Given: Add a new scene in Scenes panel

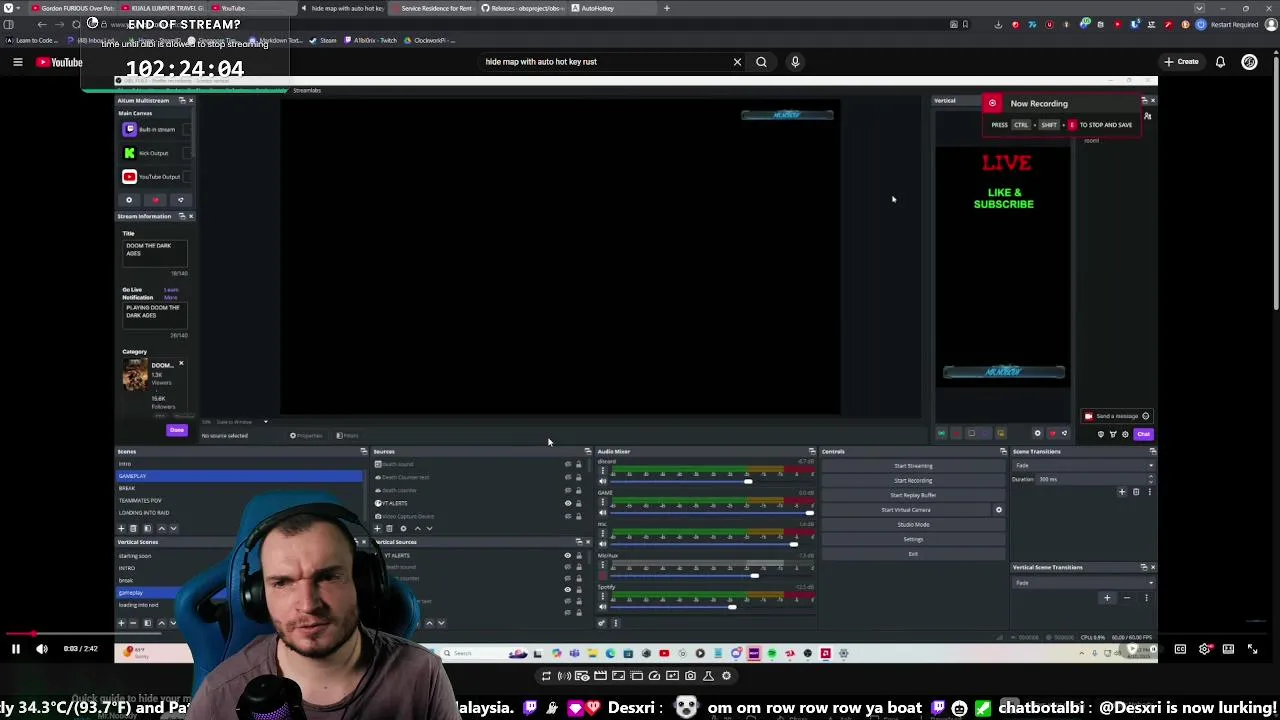Looking at the screenshot, I should point(121,528).
